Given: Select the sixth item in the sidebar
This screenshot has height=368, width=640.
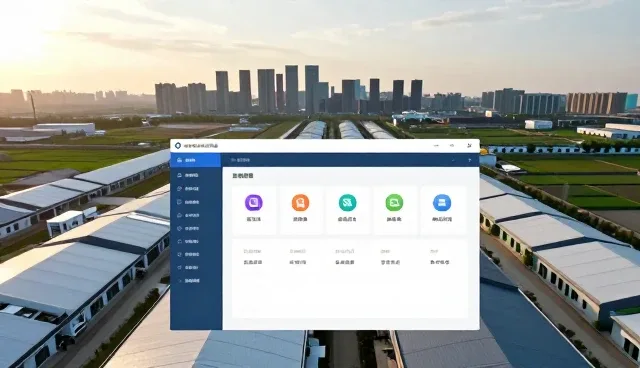Looking at the screenshot, I should point(196,228).
